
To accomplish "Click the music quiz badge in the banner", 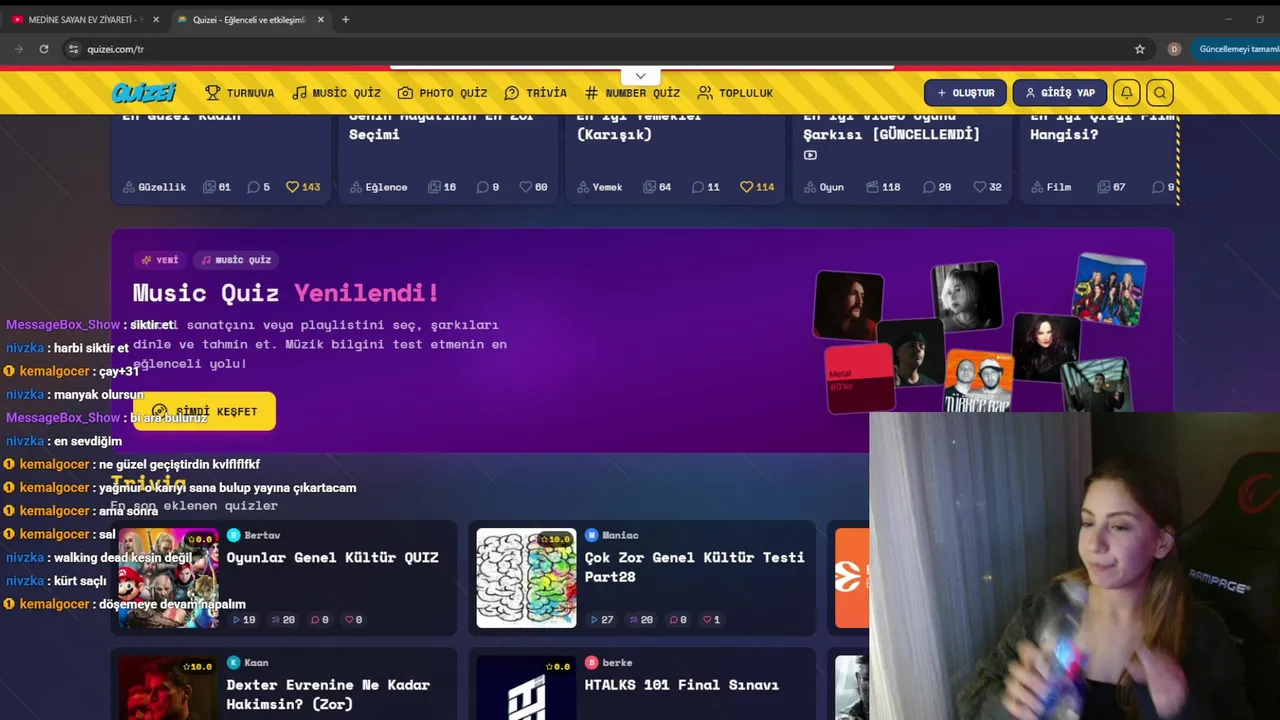I will [x=236, y=260].
